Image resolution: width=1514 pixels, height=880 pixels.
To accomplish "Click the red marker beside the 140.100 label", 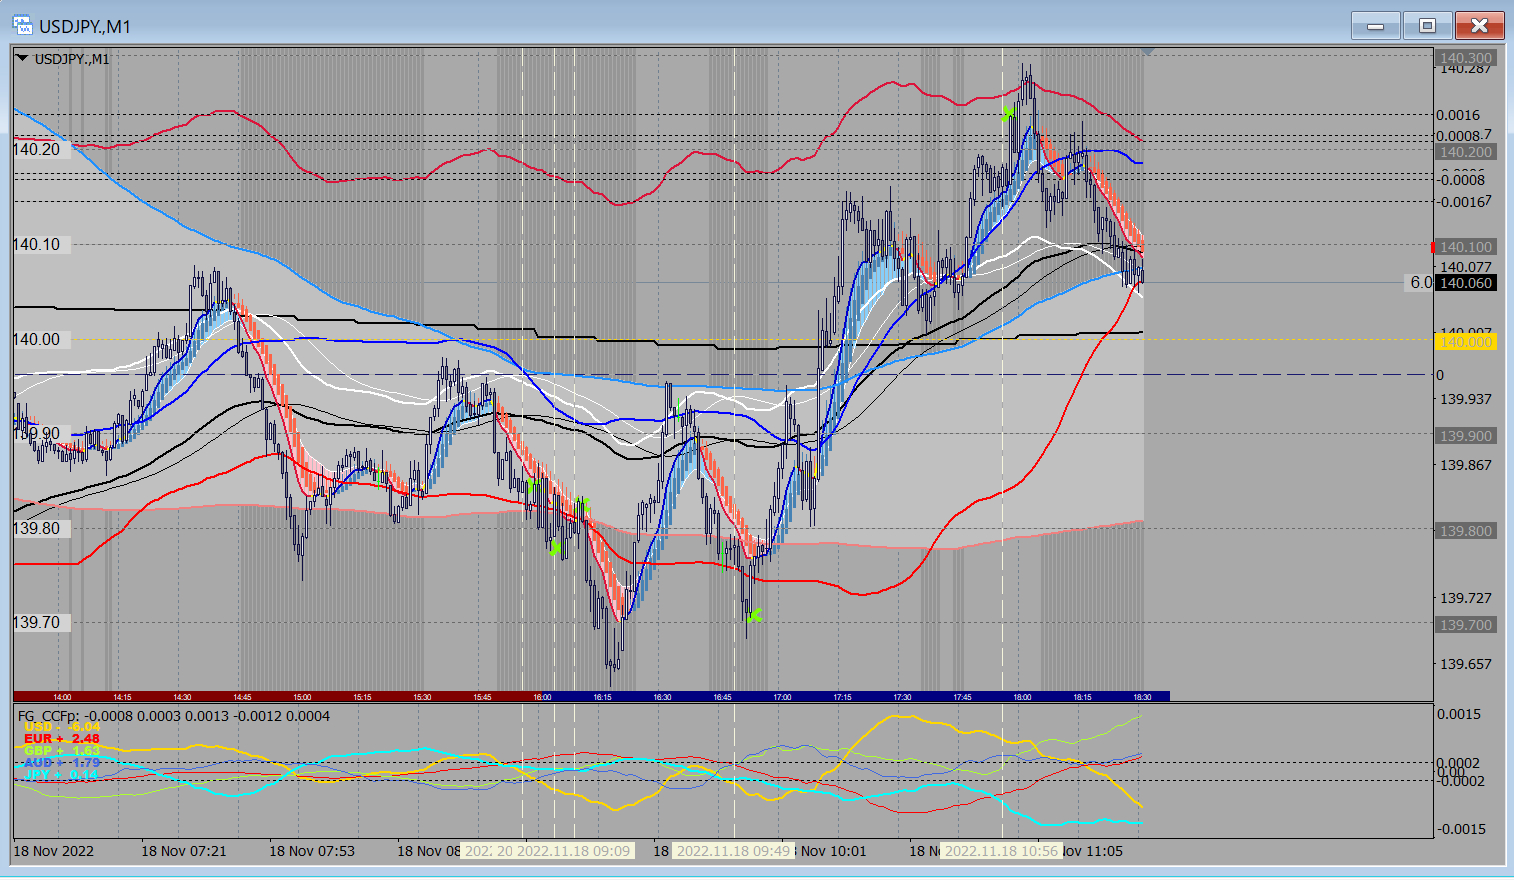I will pyautogui.click(x=1433, y=247).
